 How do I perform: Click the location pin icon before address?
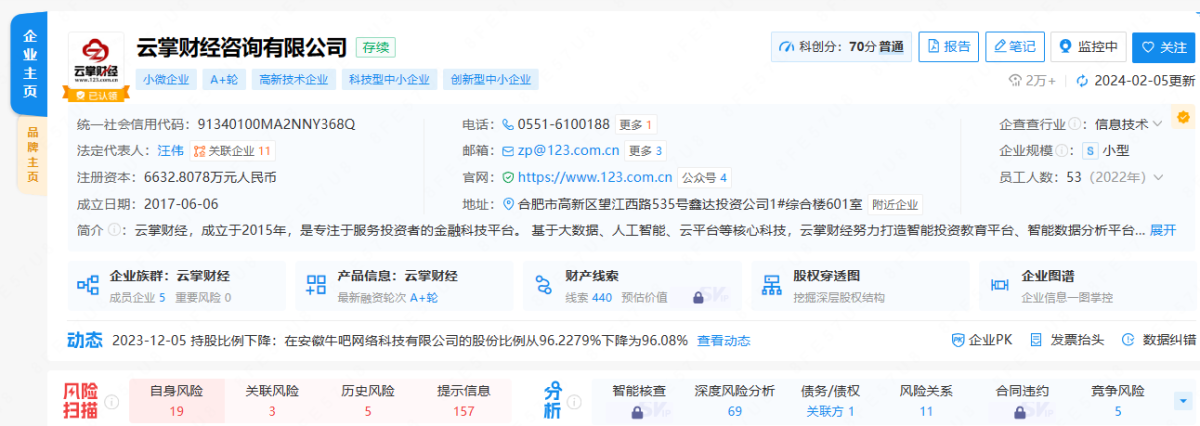point(508,204)
